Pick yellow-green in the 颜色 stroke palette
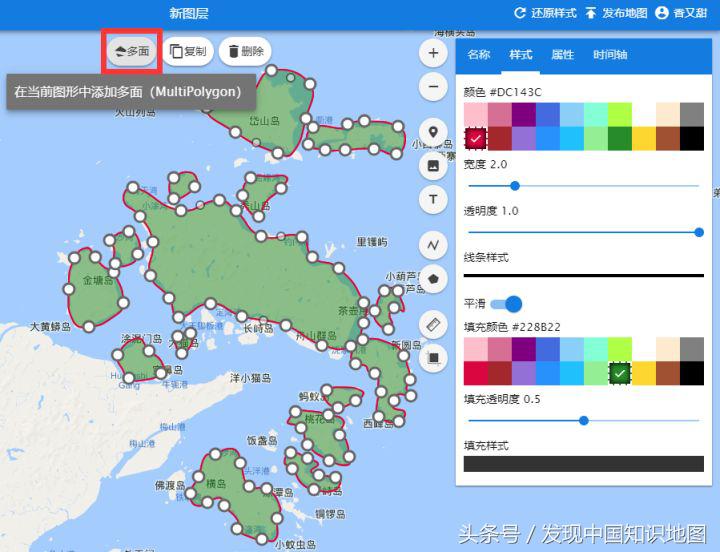Screen dimensions: 720x552 click(620, 114)
